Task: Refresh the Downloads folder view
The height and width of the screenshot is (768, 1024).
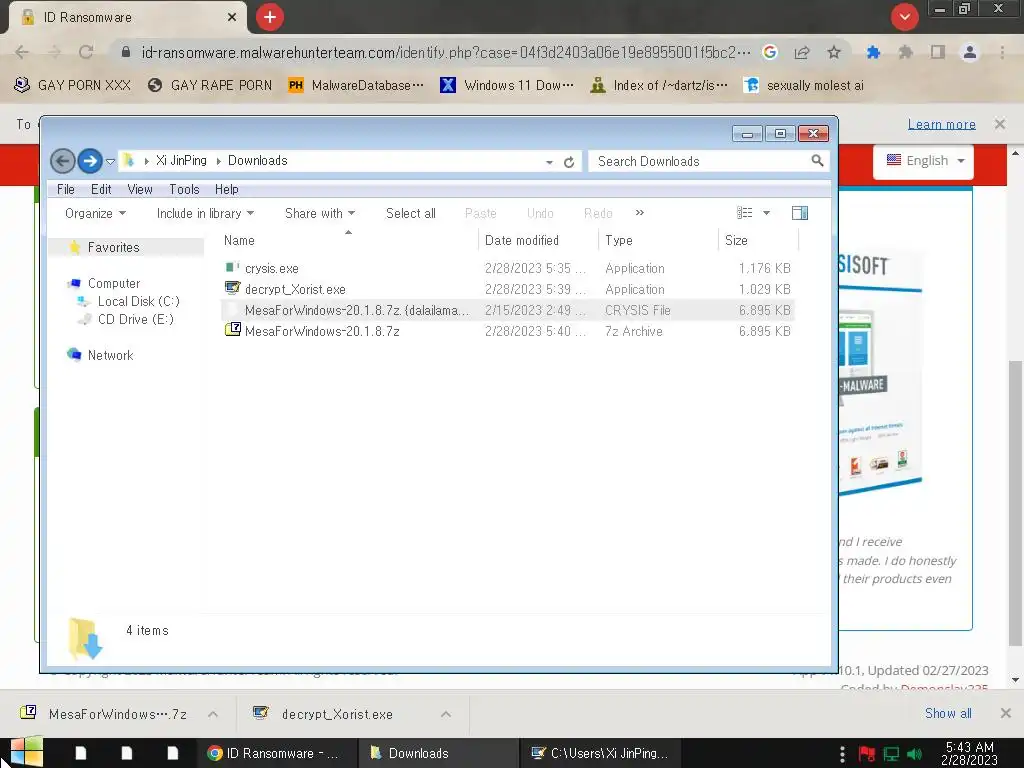Action: pyautogui.click(x=569, y=161)
